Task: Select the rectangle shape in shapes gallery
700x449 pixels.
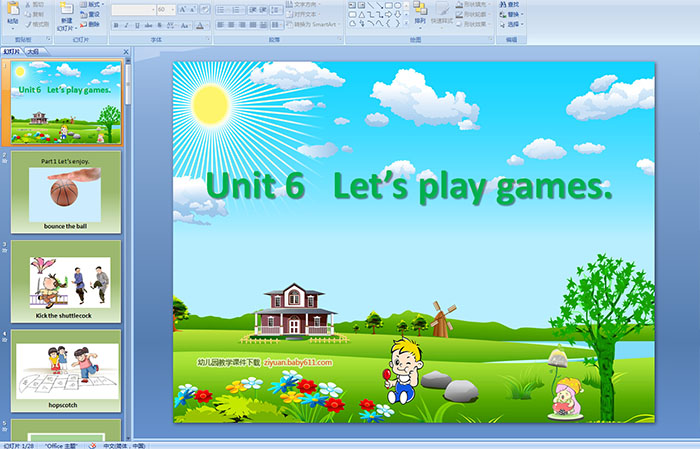Action: [x=389, y=5]
